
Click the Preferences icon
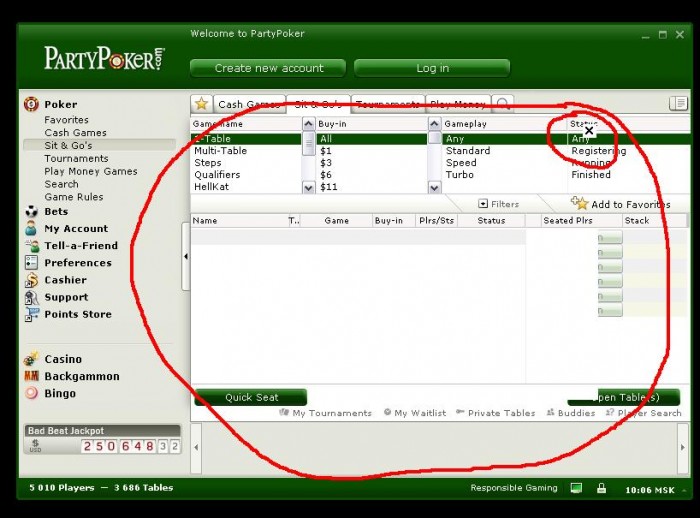click(x=31, y=263)
